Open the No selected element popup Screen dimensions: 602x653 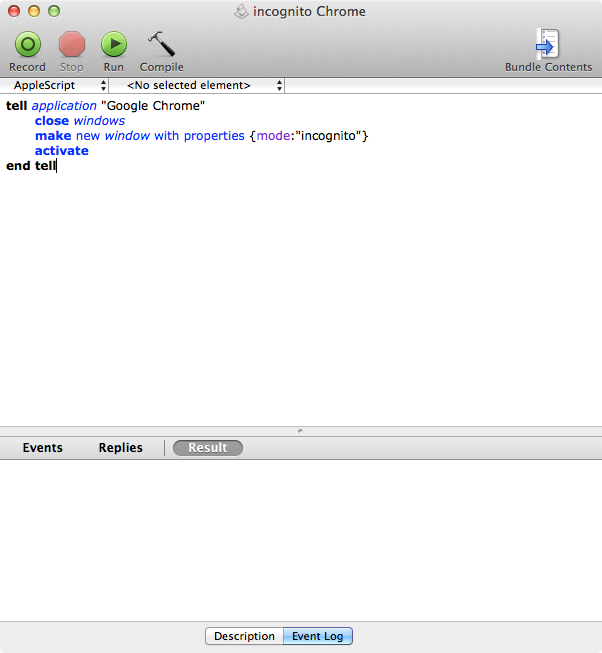pyautogui.click(x=197, y=85)
